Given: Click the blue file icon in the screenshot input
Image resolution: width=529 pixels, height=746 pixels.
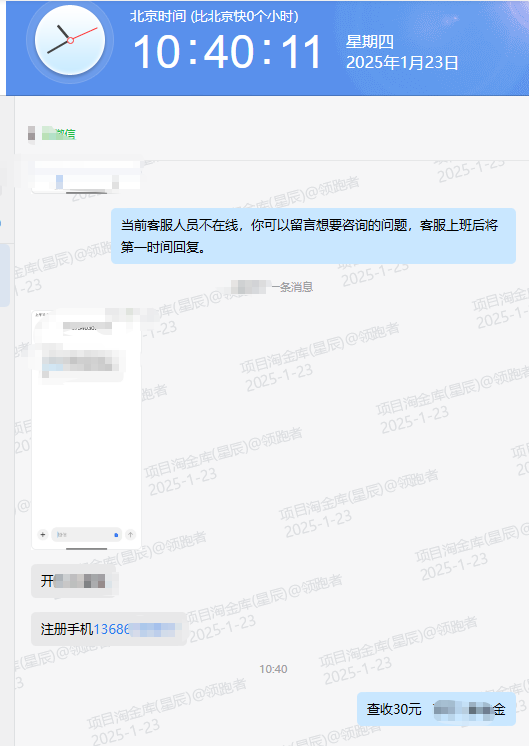Looking at the screenshot, I should (116, 535).
